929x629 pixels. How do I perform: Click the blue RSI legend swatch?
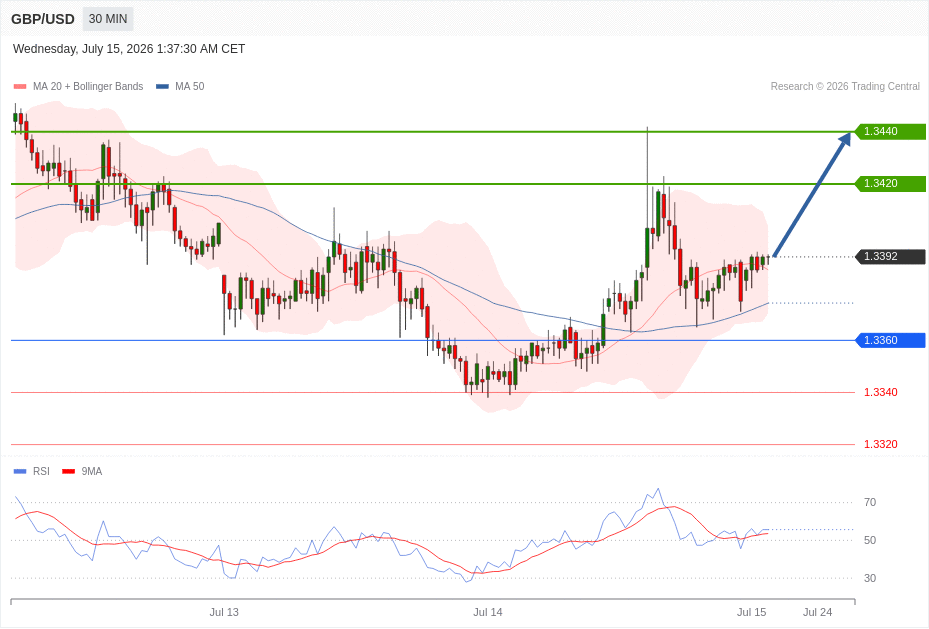(20, 471)
